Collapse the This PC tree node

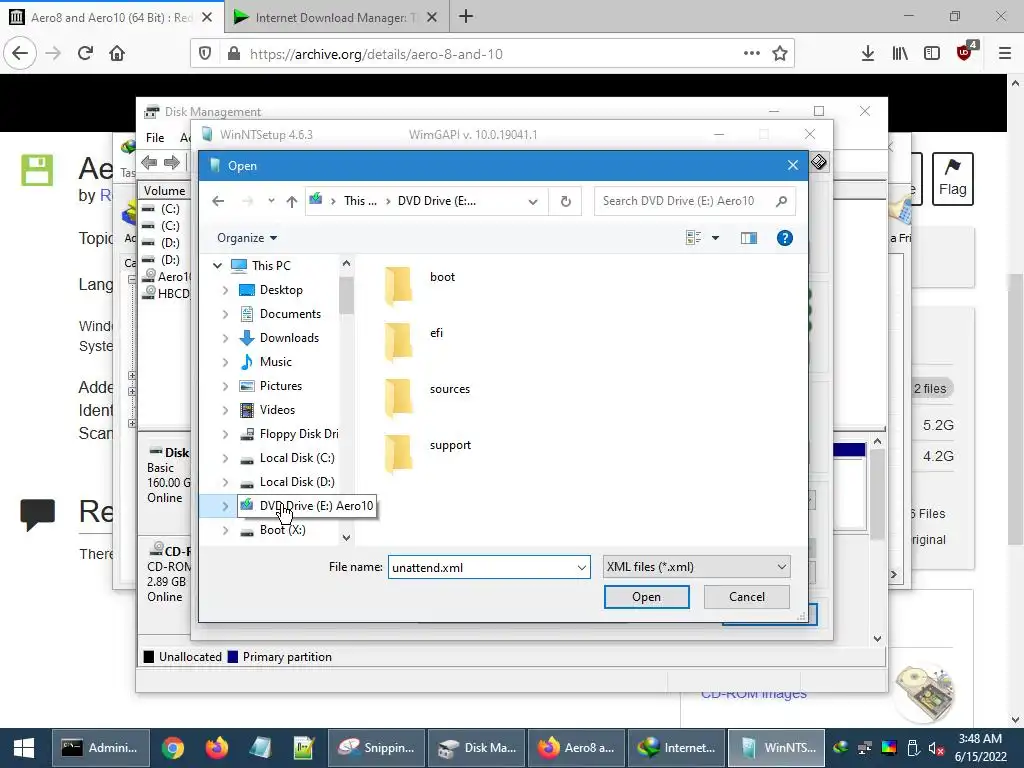tap(217, 266)
